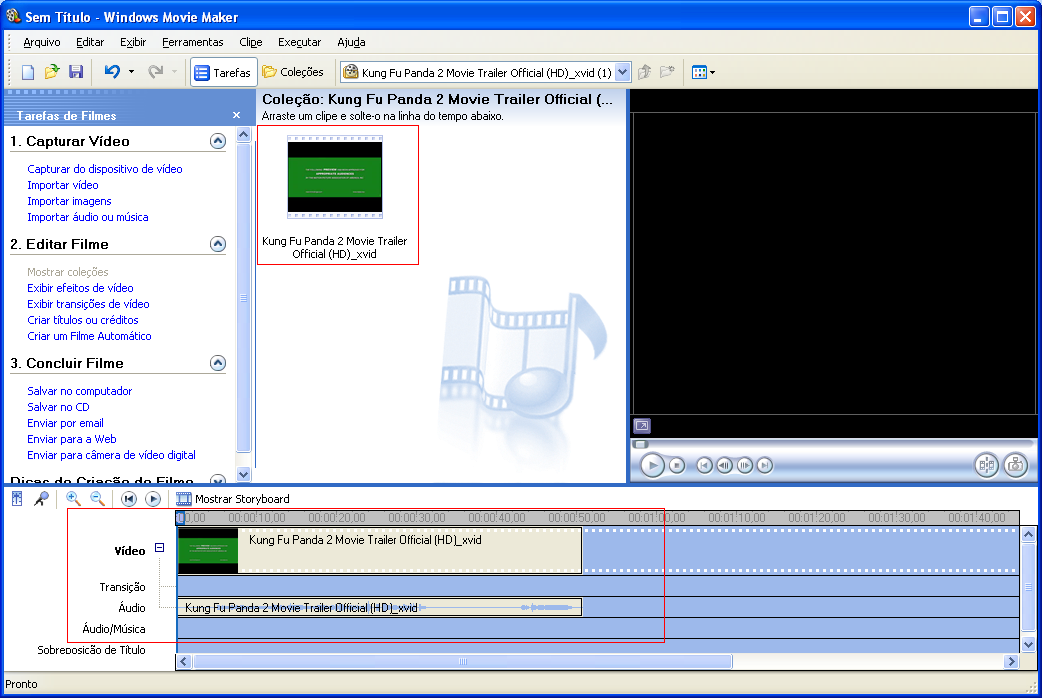This screenshot has width=1042, height=698.
Task: Click the Enviar por email link
Action: click(65, 423)
